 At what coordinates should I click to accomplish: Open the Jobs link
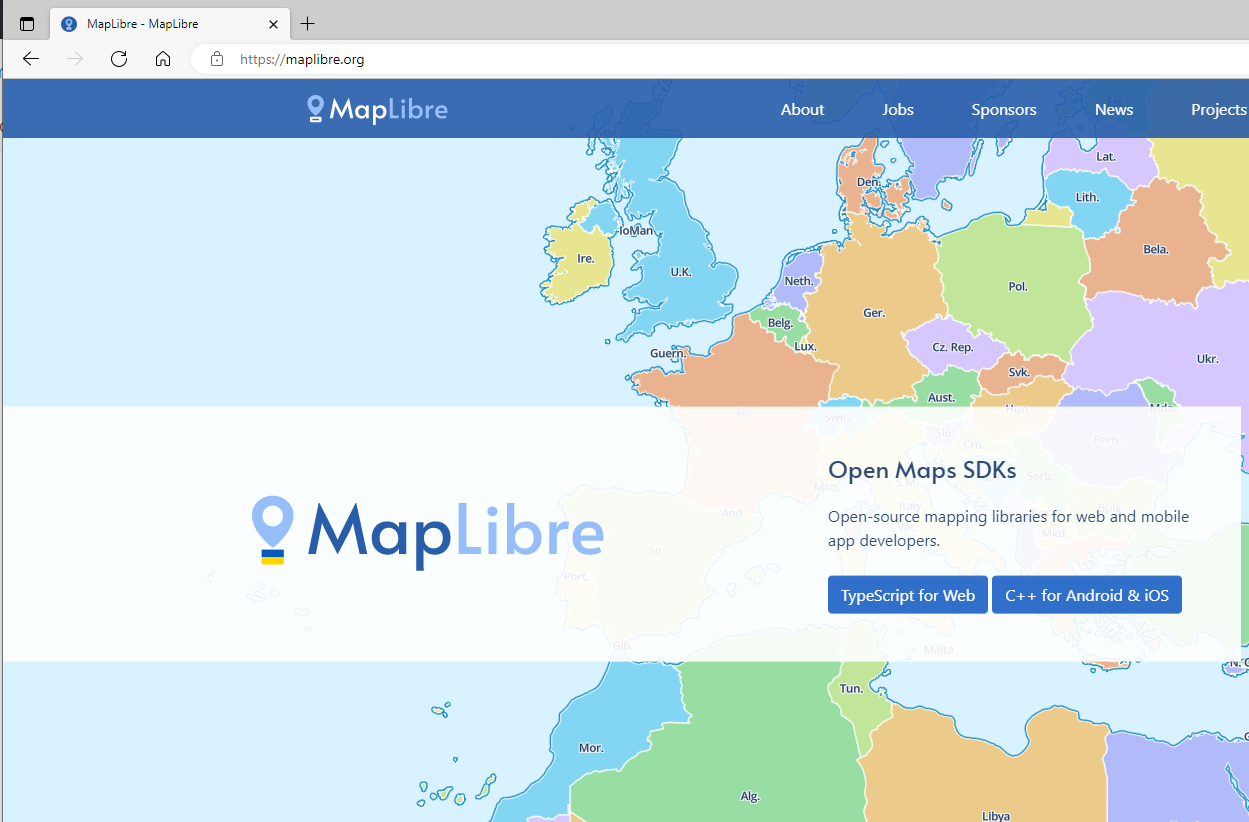tap(897, 110)
